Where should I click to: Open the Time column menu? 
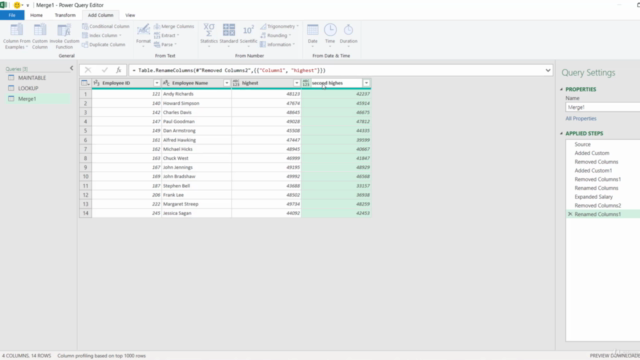click(x=330, y=36)
